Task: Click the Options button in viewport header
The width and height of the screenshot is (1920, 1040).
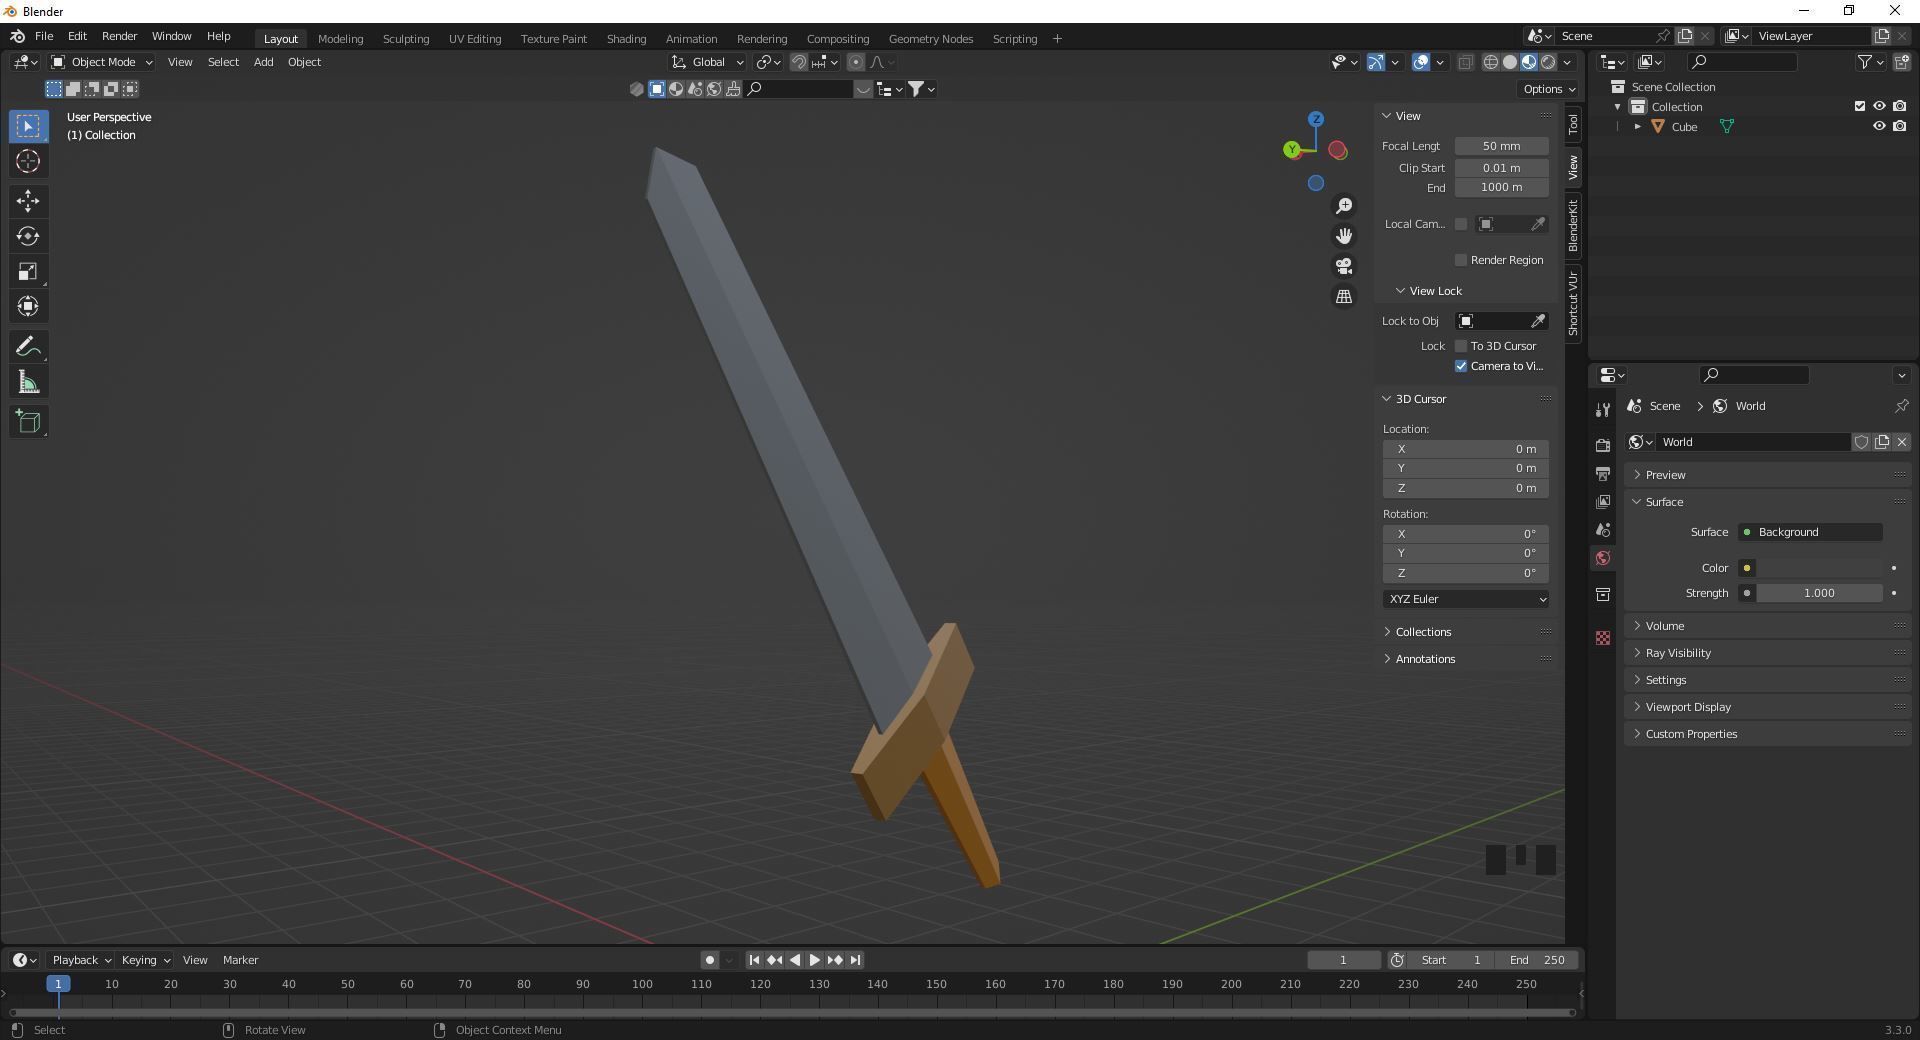Action: [x=1546, y=88]
